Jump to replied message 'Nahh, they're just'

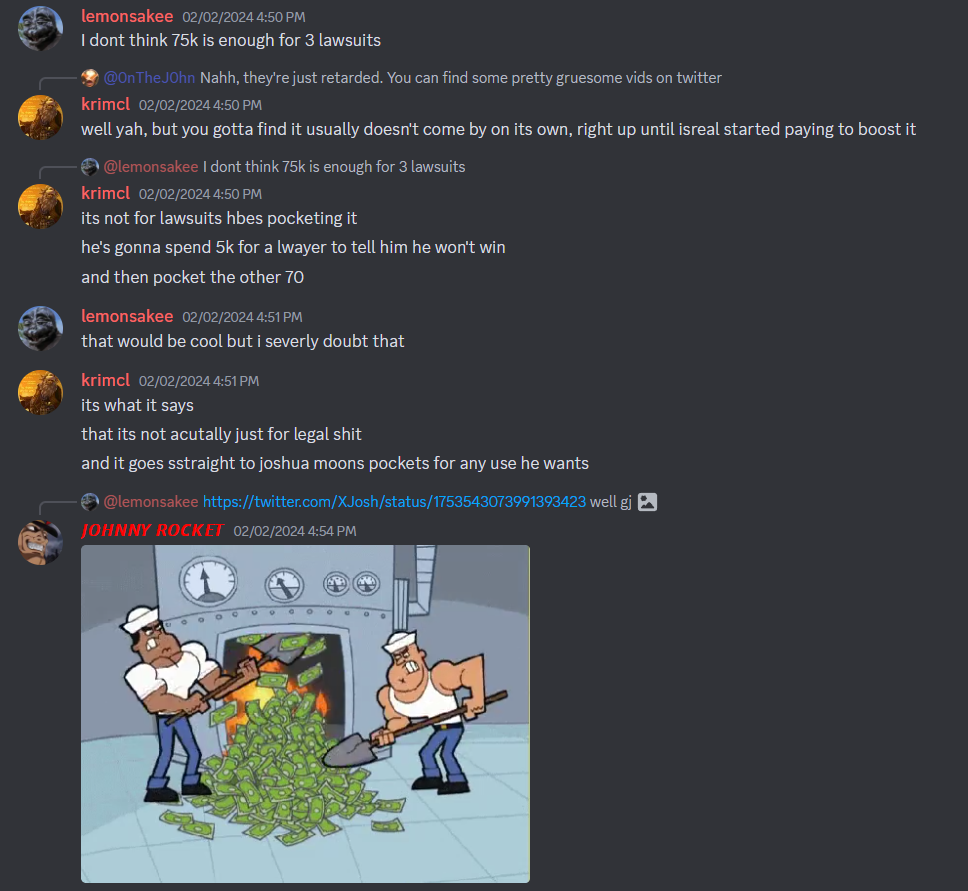pyautogui.click(x=461, y=78)
